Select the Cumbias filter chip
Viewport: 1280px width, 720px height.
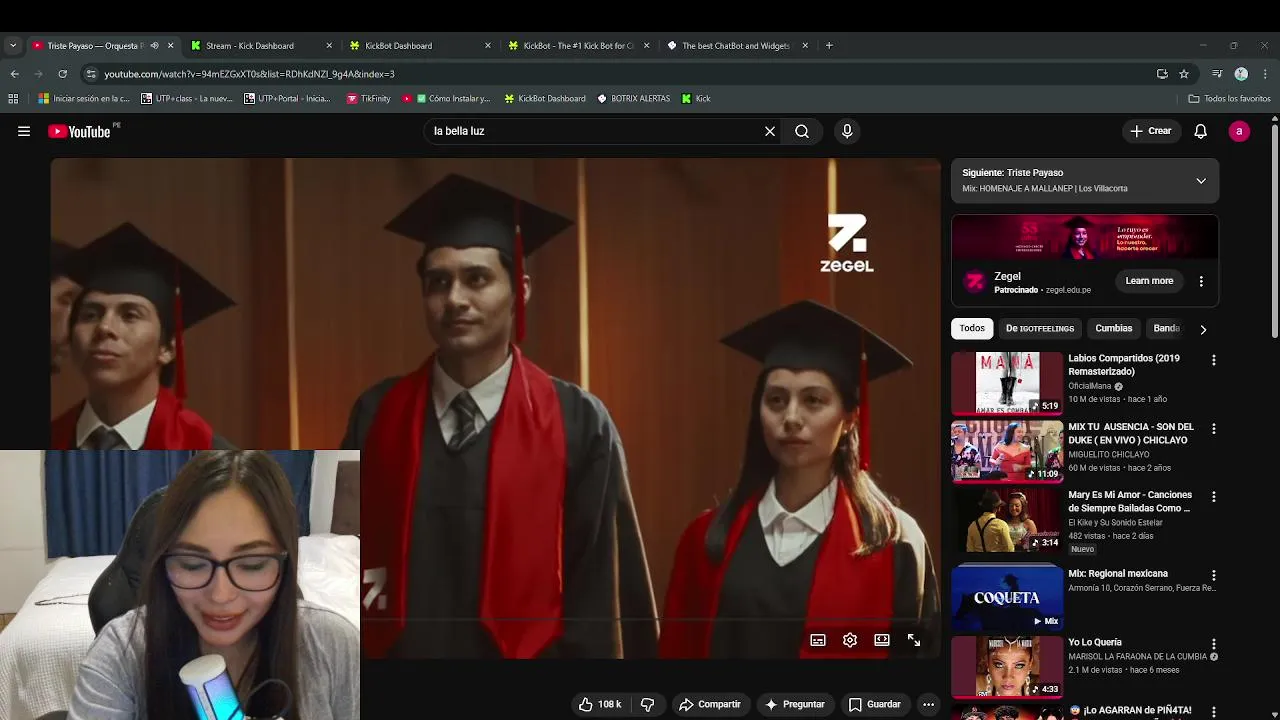coord(1113,328)
